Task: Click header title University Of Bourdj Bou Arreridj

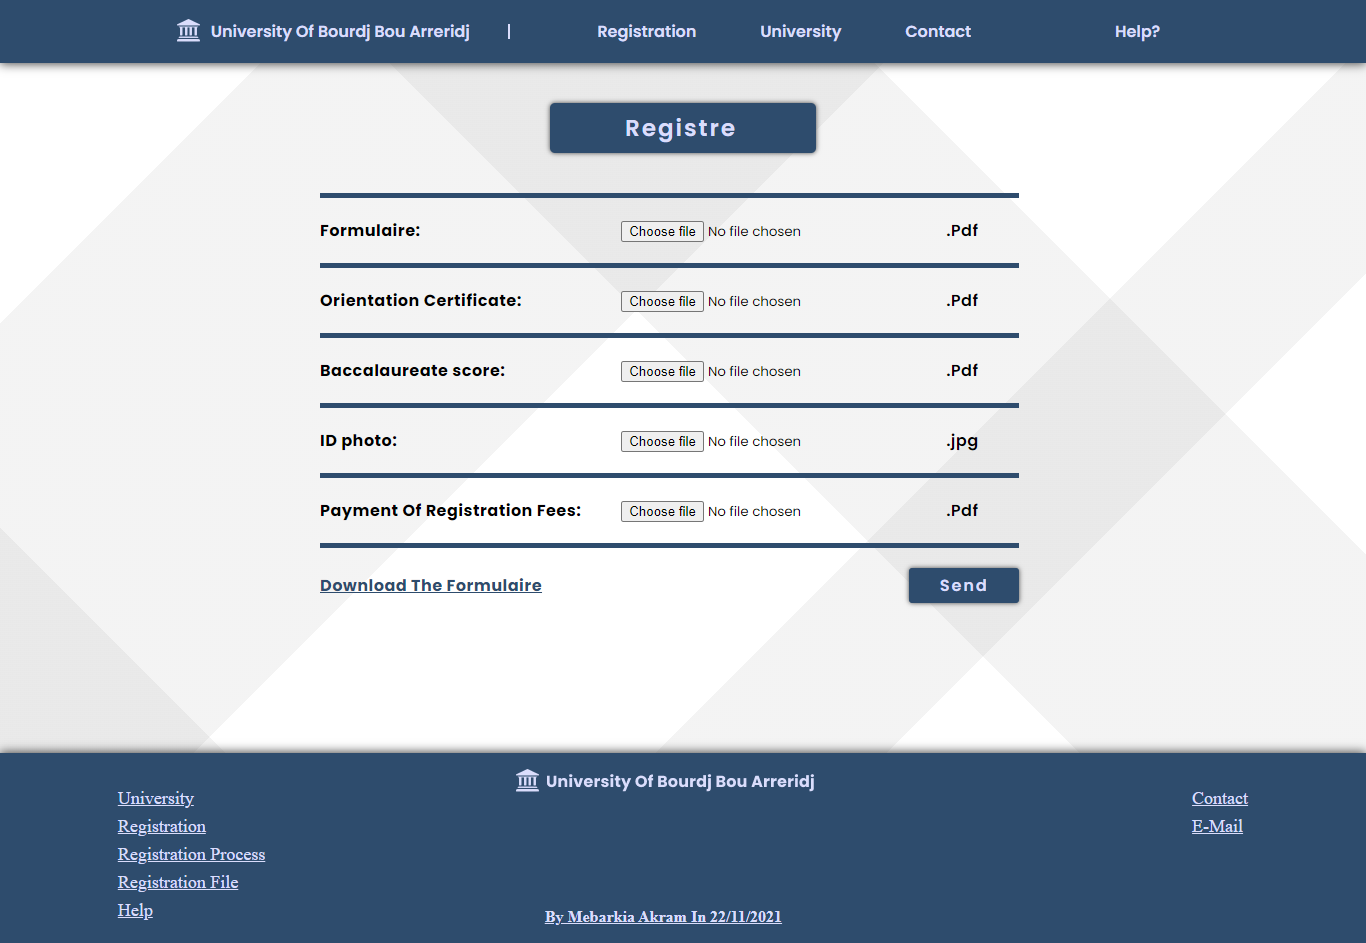Action: click(340, 31)
